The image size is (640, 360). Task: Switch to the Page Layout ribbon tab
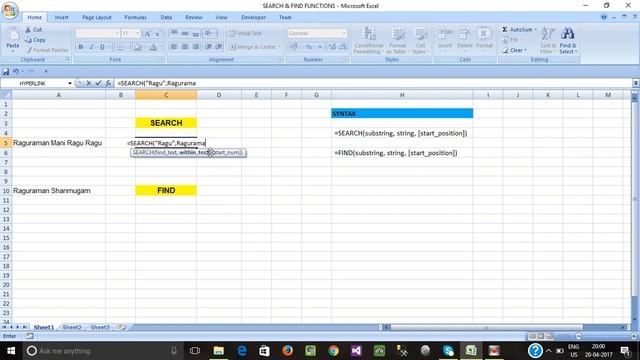(x=97, y=18)
